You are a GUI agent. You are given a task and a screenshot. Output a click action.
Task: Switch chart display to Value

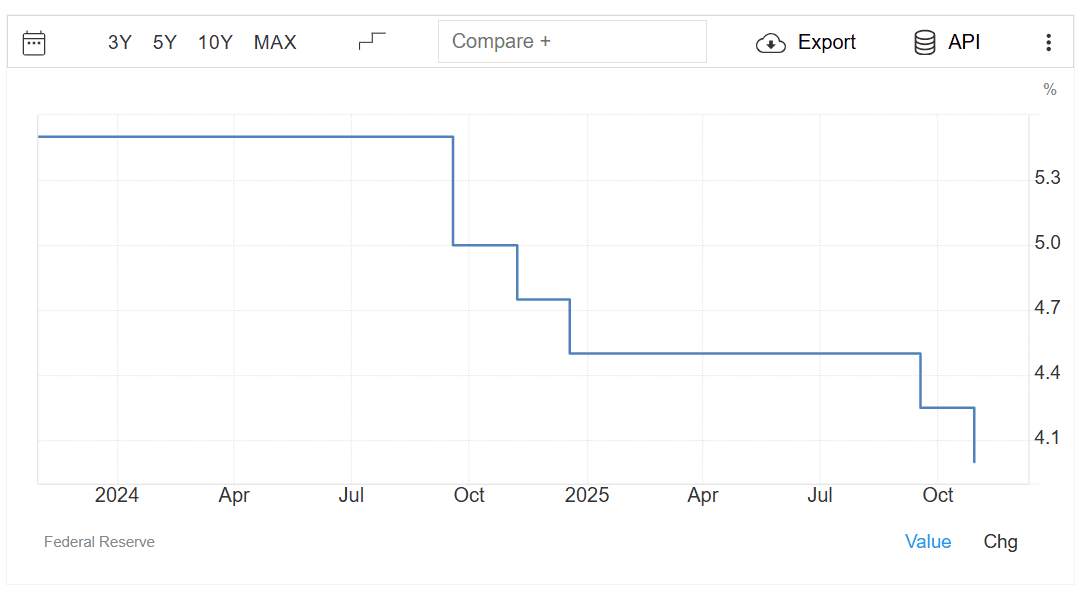click(x=928, y=541)
